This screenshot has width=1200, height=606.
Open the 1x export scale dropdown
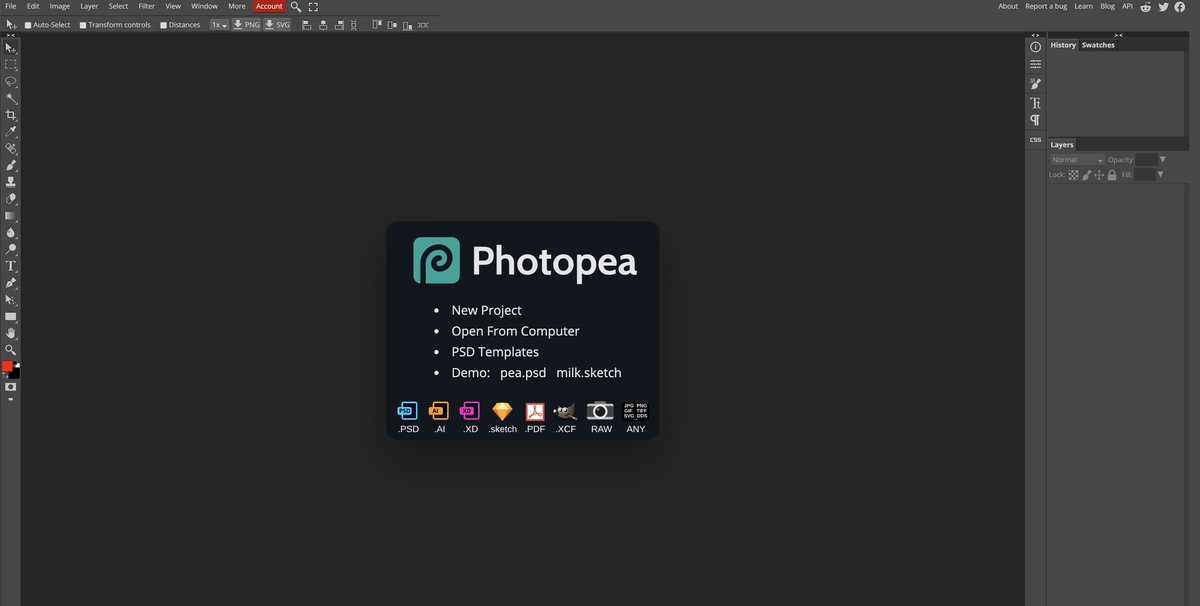(219, 25)
